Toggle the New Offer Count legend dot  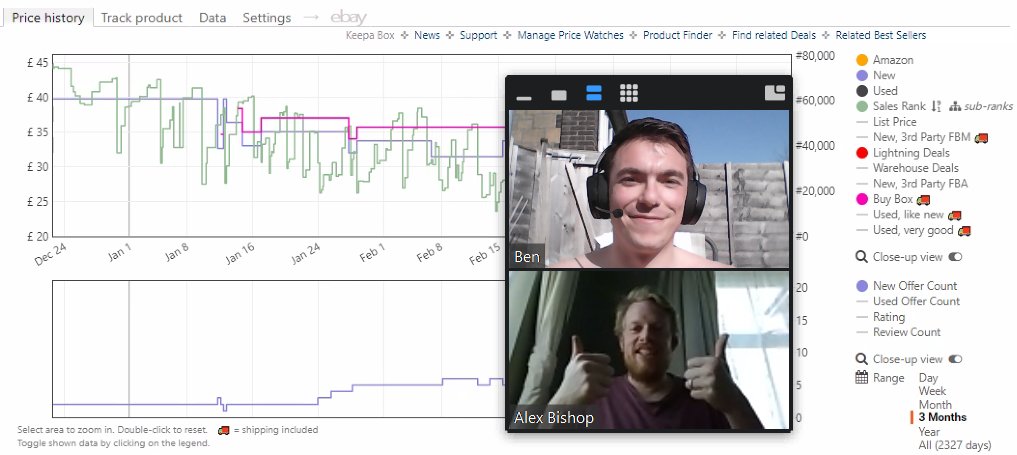(x=862, y=286)
